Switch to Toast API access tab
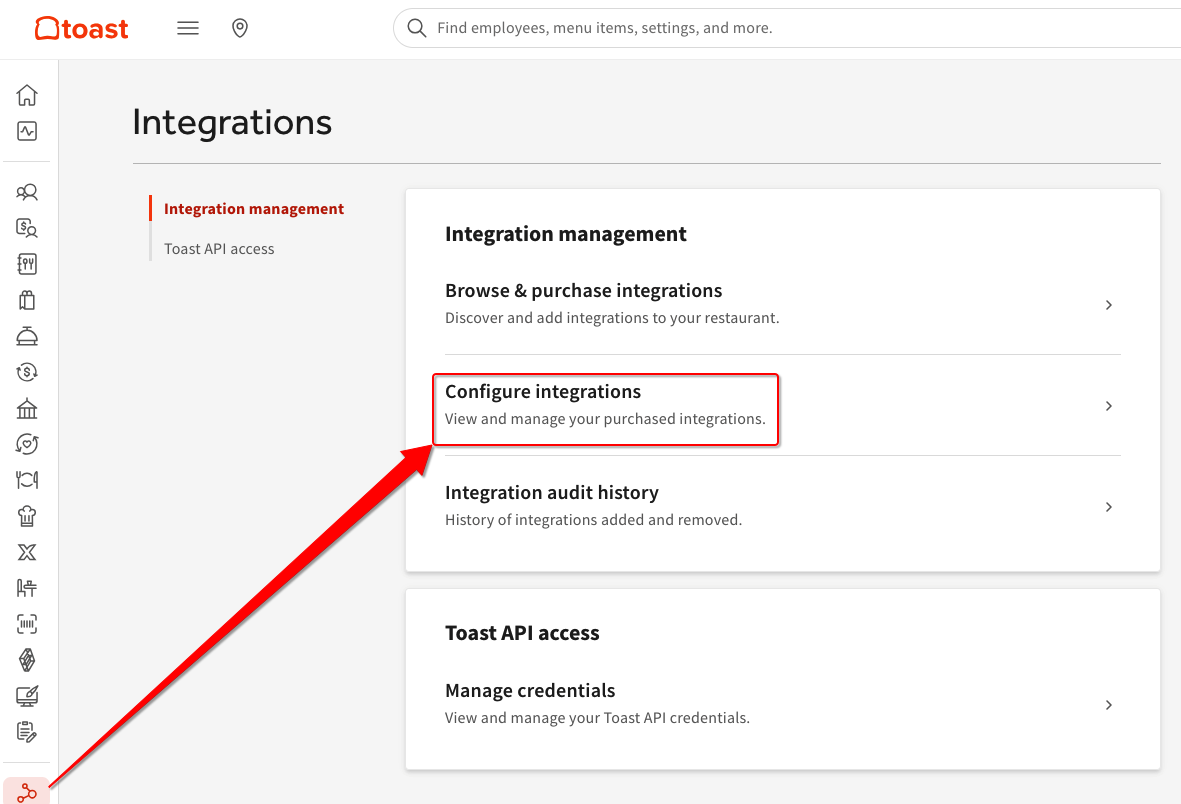This screenshot has height=804, width=1181. [219, 249]
